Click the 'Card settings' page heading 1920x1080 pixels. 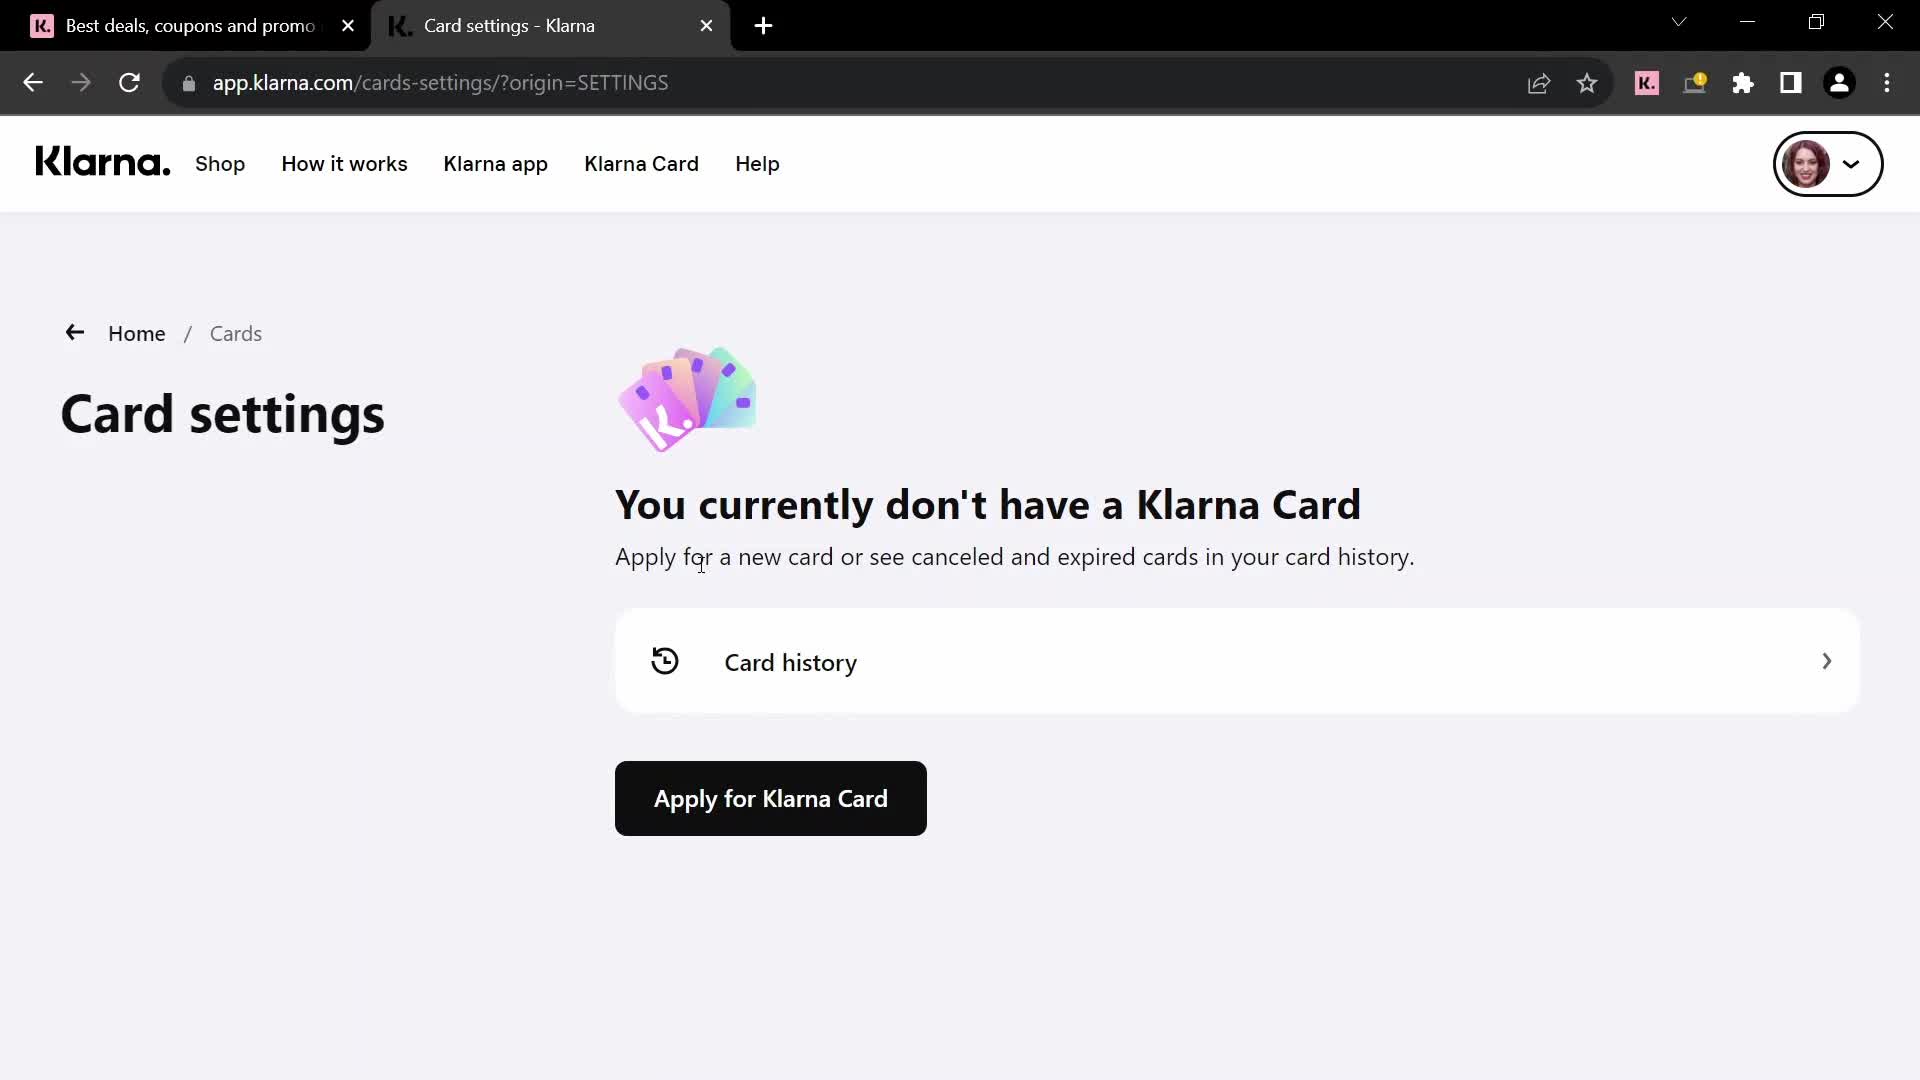pyautogui.click(x=222, y=414)
